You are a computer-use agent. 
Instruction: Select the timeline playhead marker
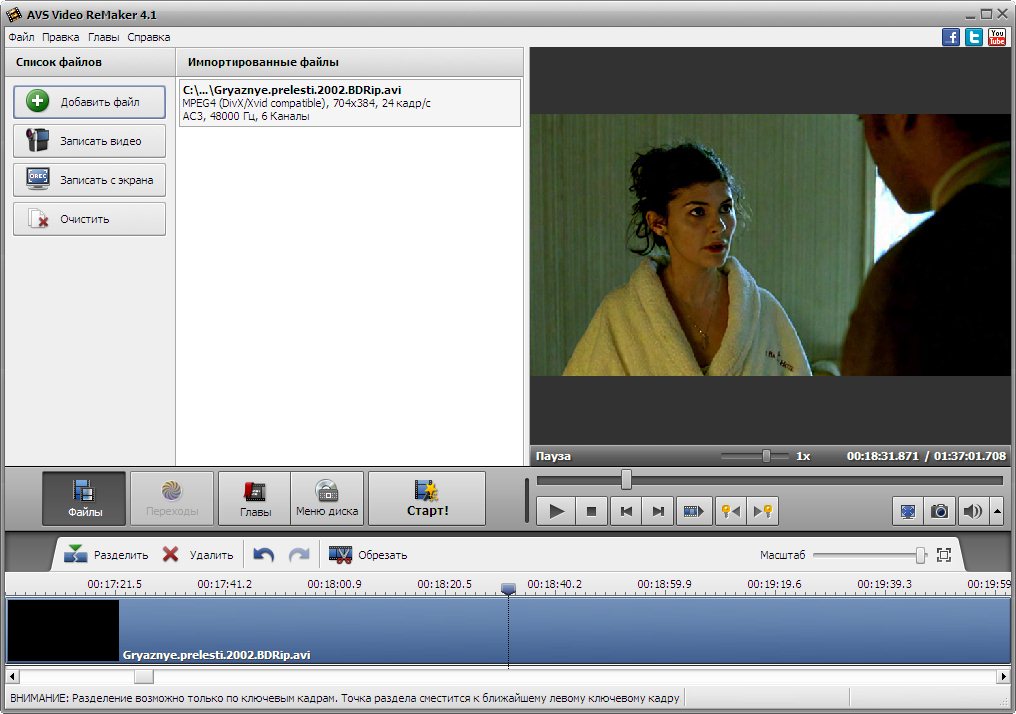[509, 588]
